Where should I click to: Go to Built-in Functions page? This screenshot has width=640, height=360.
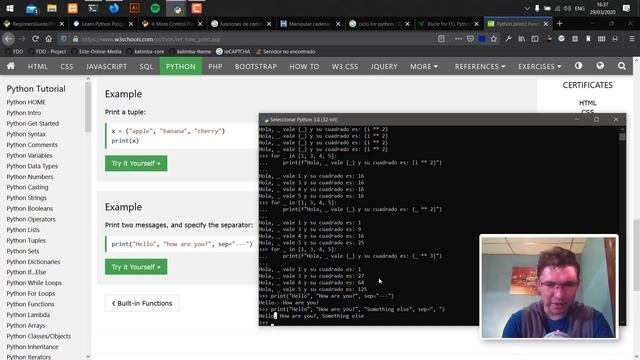[x=142, y=303]
